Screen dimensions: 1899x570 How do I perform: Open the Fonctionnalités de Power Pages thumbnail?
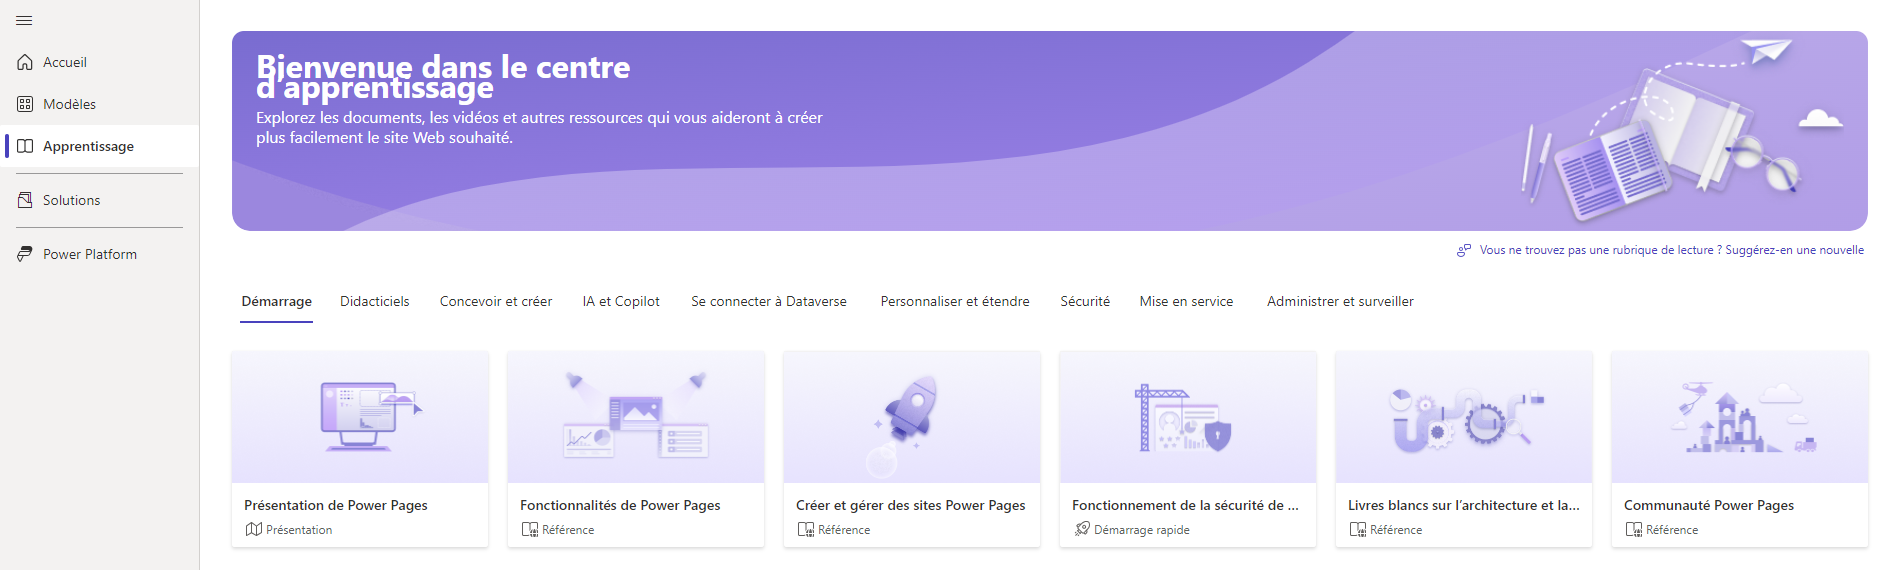point(636,417)
